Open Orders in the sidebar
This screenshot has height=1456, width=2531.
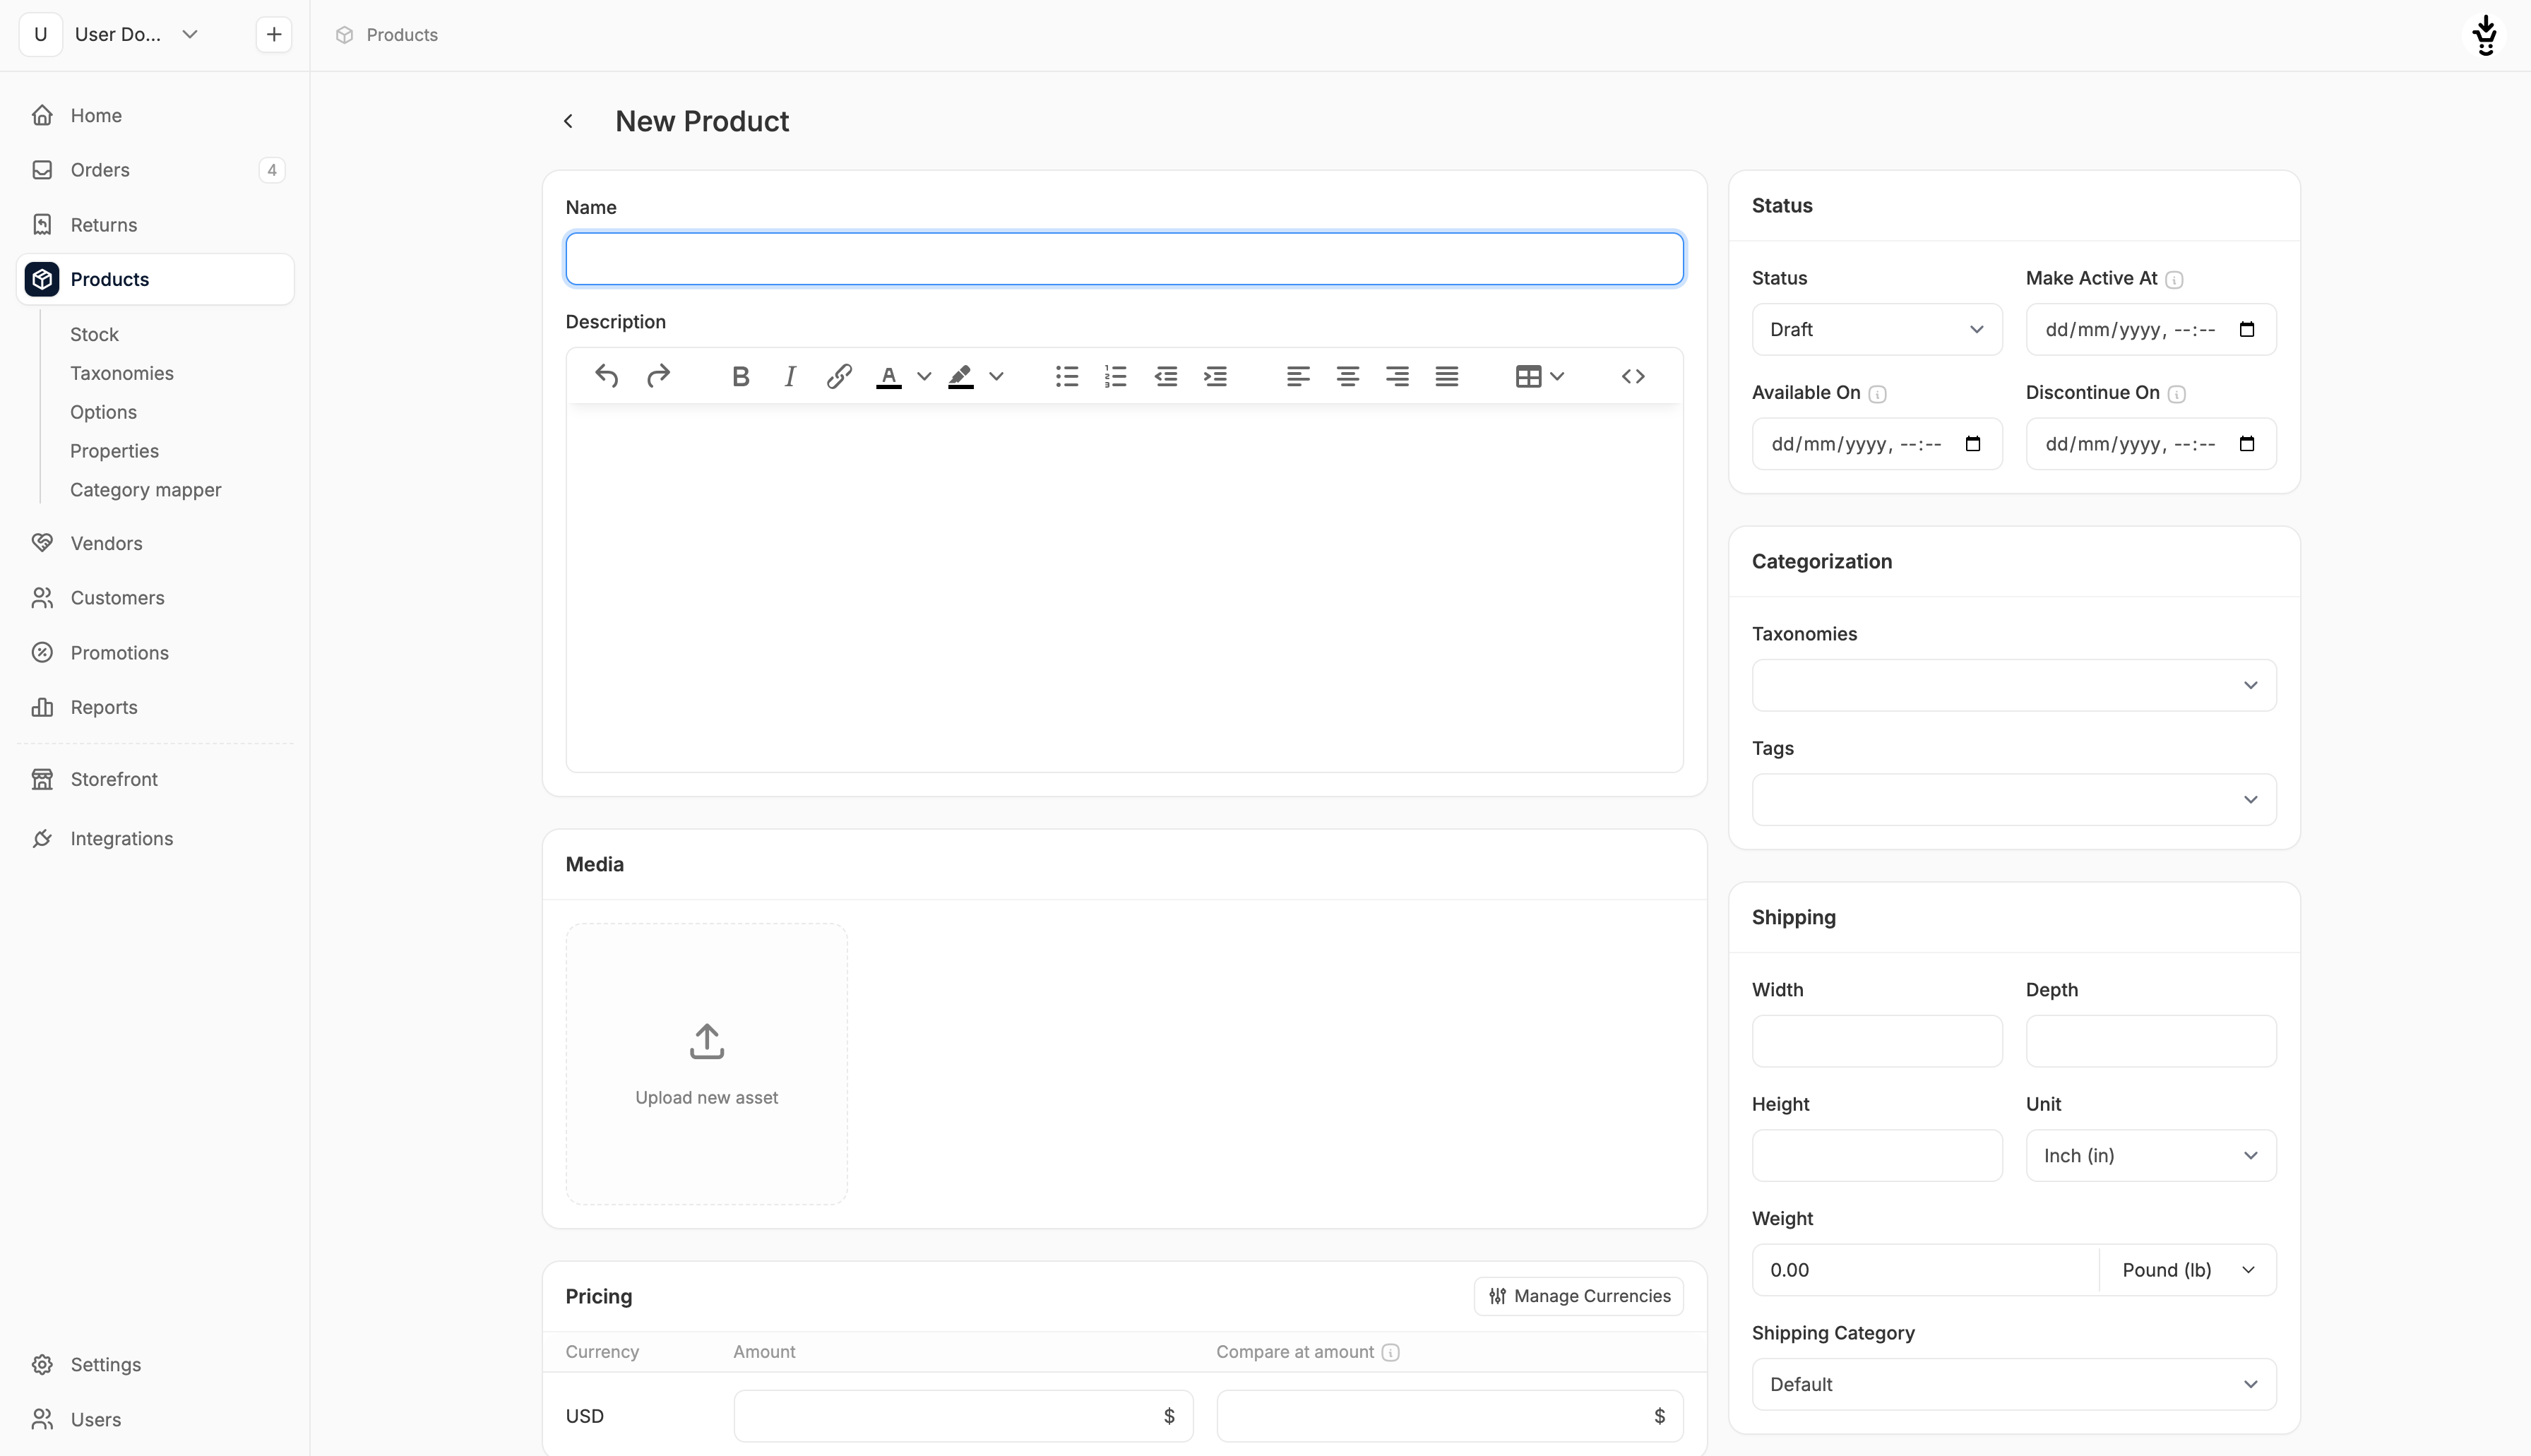click(100, 170)
